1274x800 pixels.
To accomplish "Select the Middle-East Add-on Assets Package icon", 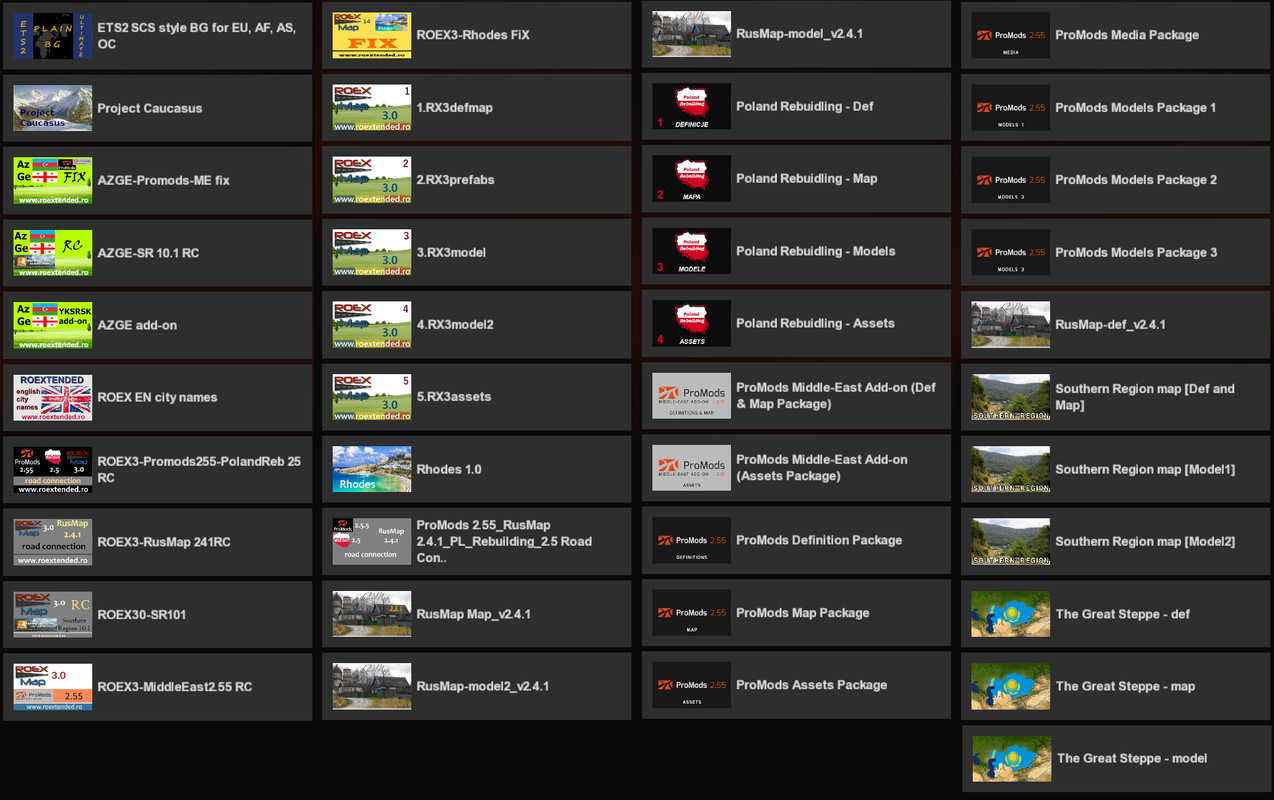I will (x=691, y=468).
